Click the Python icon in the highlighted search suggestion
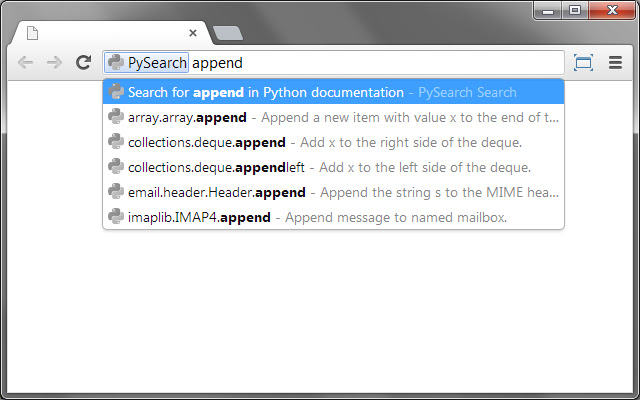The image size is (640, 400). pyautogui.click(x=116, y=92)
